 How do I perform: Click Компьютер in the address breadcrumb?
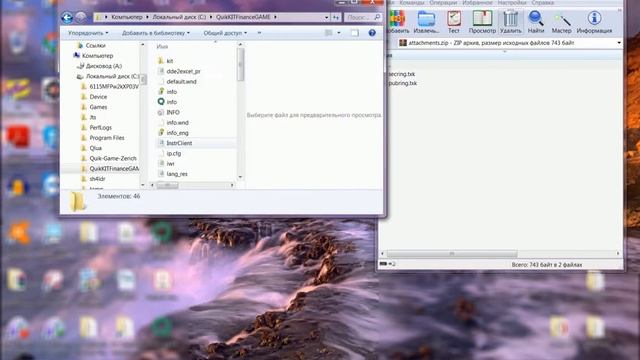(127, 17)
